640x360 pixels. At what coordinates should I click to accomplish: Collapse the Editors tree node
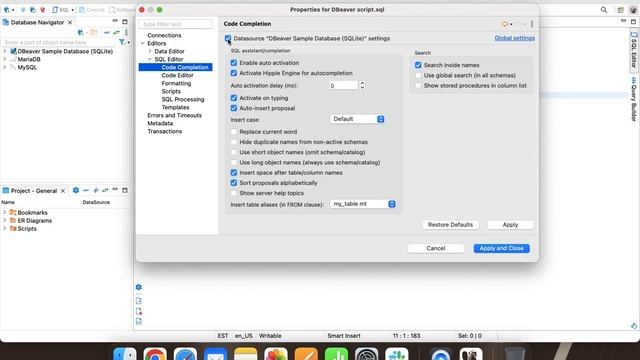click(x=142, y=43)
